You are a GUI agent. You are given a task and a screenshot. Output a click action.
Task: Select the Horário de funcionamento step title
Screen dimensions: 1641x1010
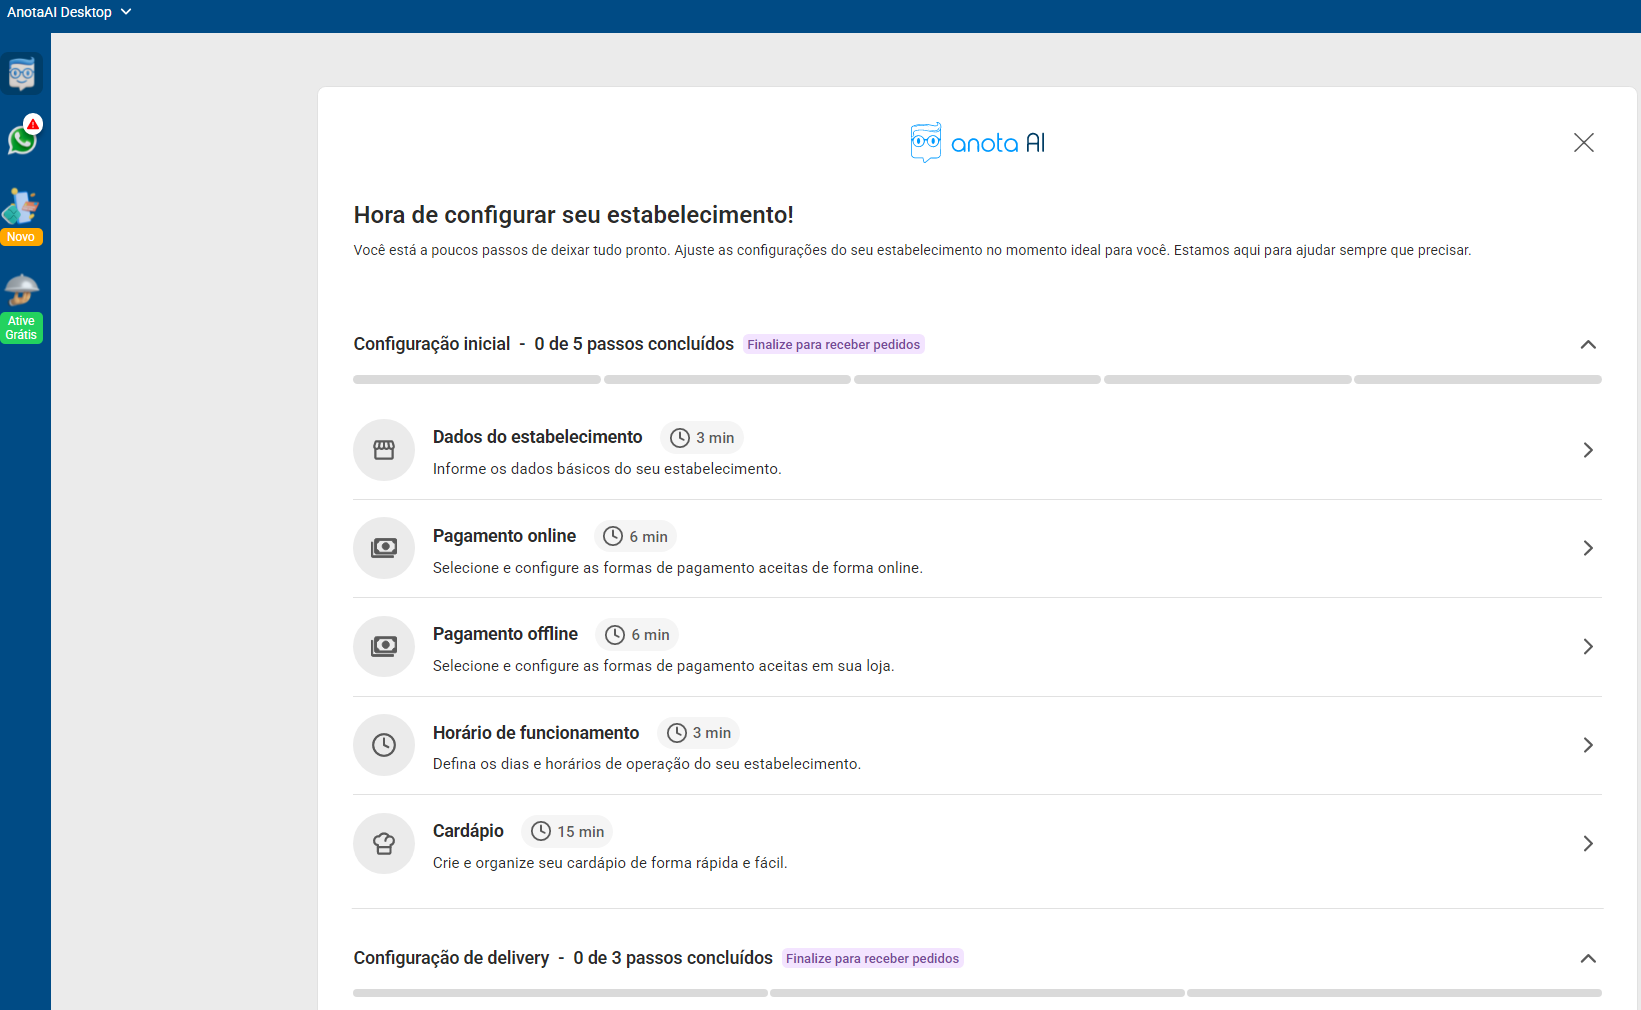click(535, 733)
